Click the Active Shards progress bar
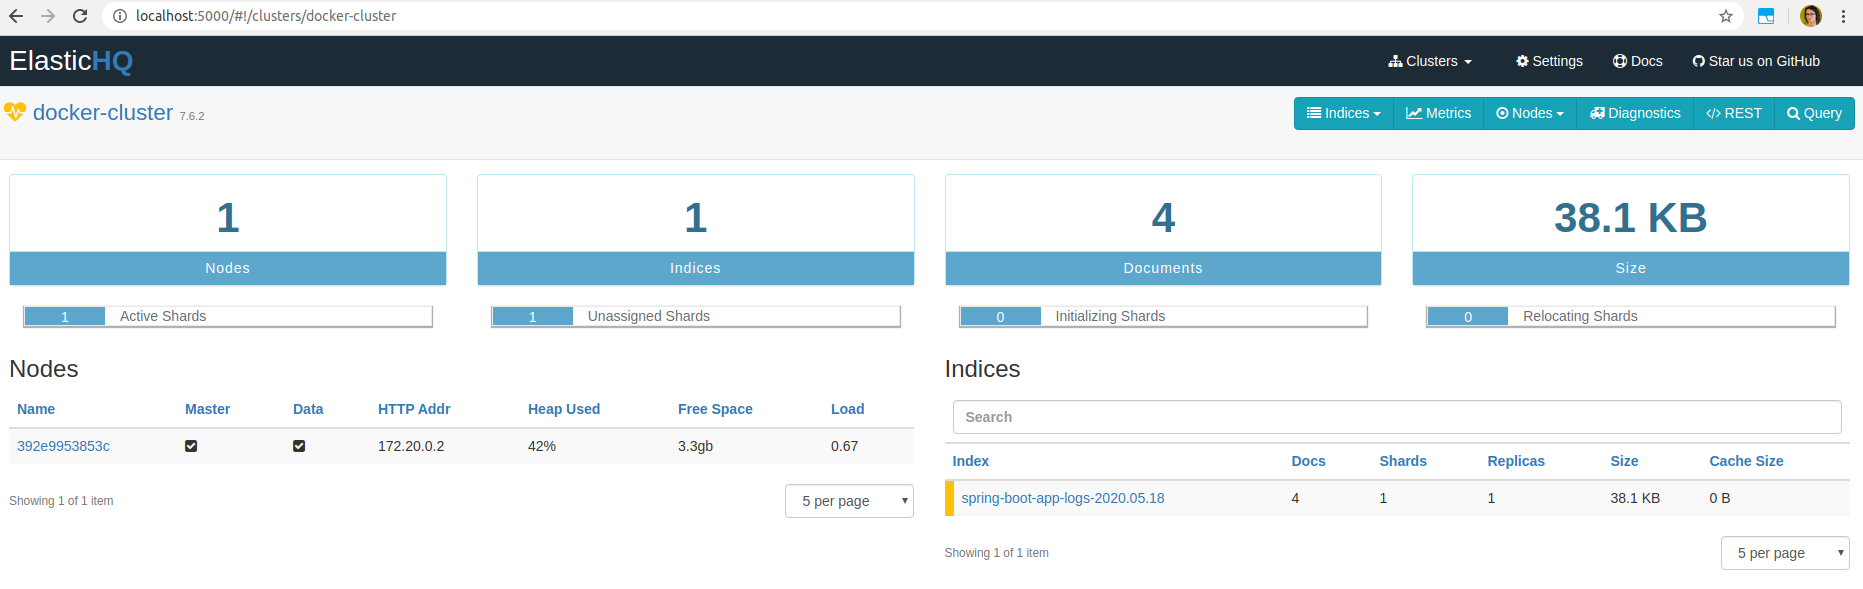Screen dimensions: 1863x589 coord(228,316)
